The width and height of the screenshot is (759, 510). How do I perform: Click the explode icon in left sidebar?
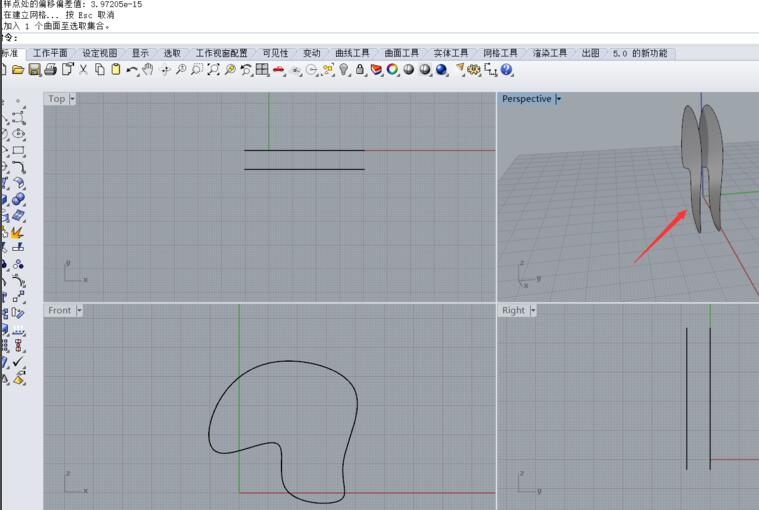pyautogui.click(x=18, y=232)
